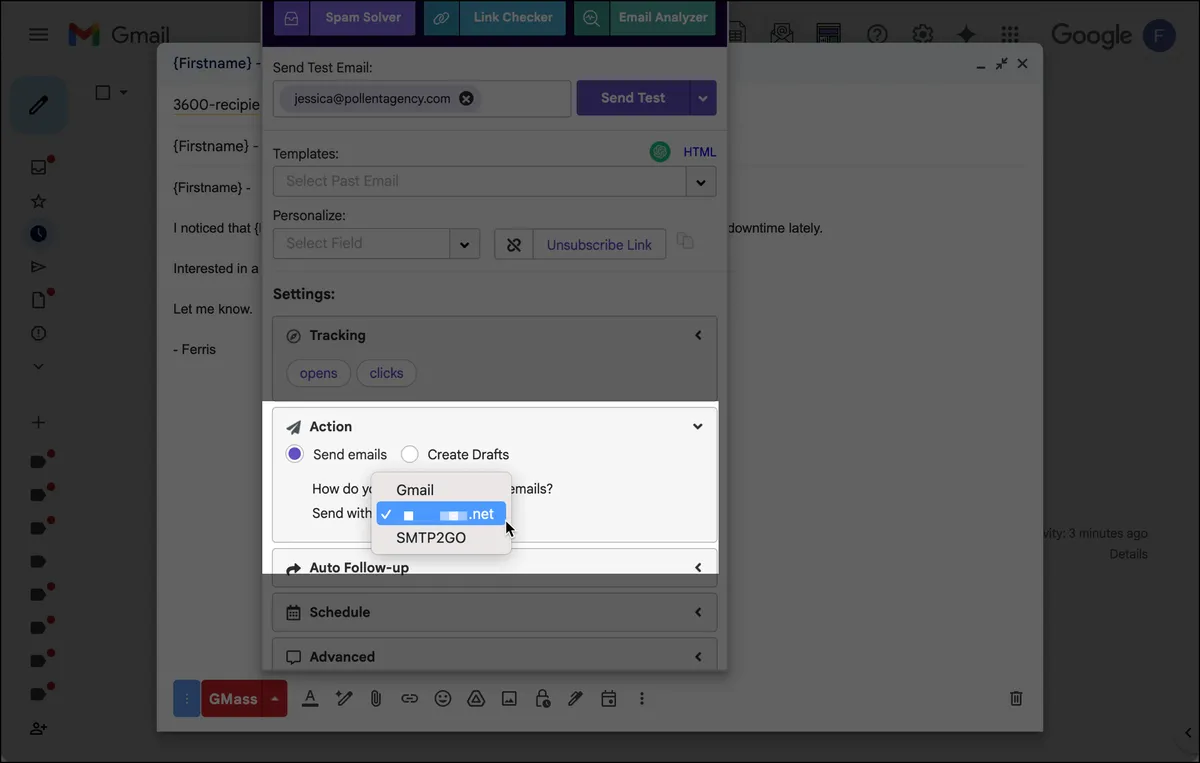Click the HTML link
Viewport: 1200px width, 763px height.
pyautogui.click(x=700, y=152)
